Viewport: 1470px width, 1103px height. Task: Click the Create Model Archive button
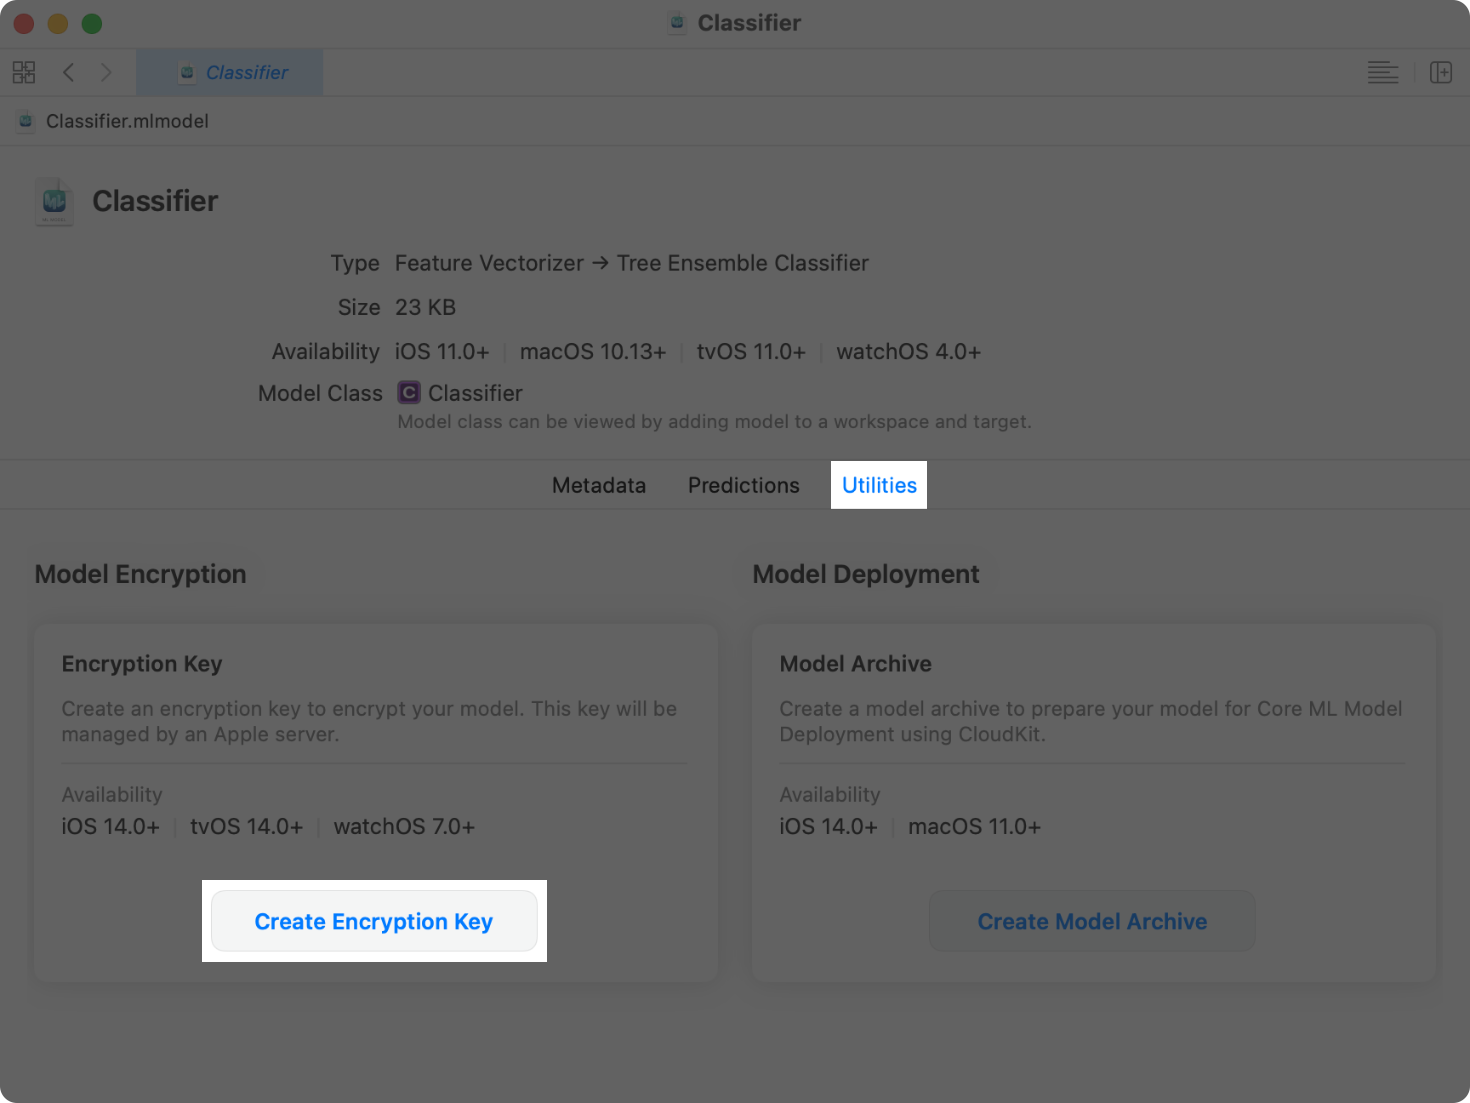pyautogui.click(x=1091, y=921)
